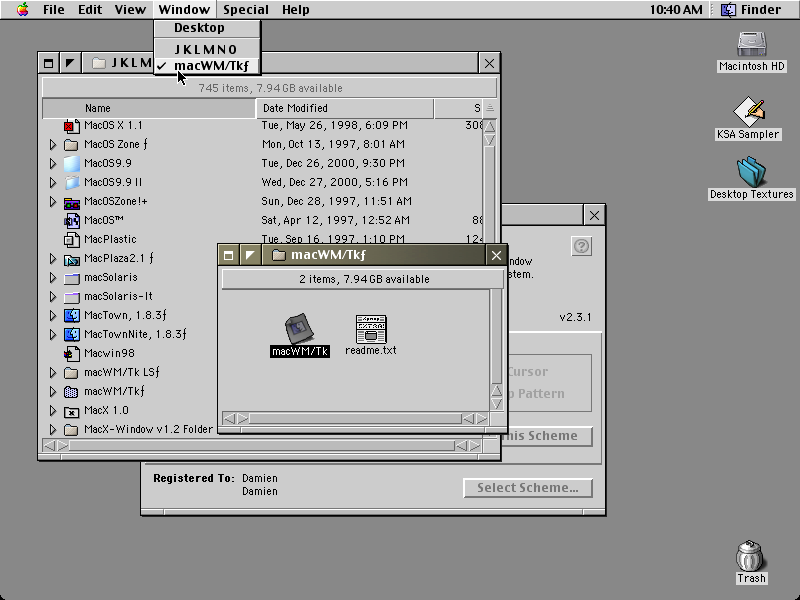The width and height of the screenshot is (800, 600).
Task: Choose Desktop from the Window menu
Action: pos(207,28)
